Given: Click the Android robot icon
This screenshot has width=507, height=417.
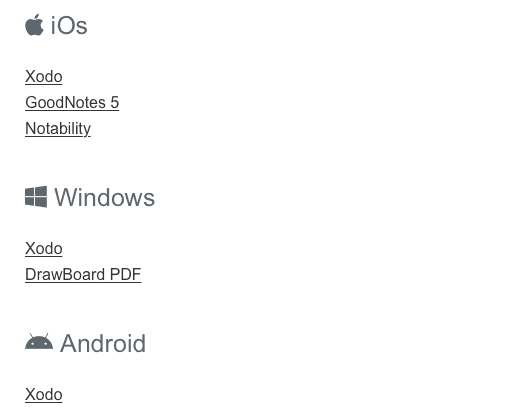Looking at the screenshot, I should [x=39, y=341].
